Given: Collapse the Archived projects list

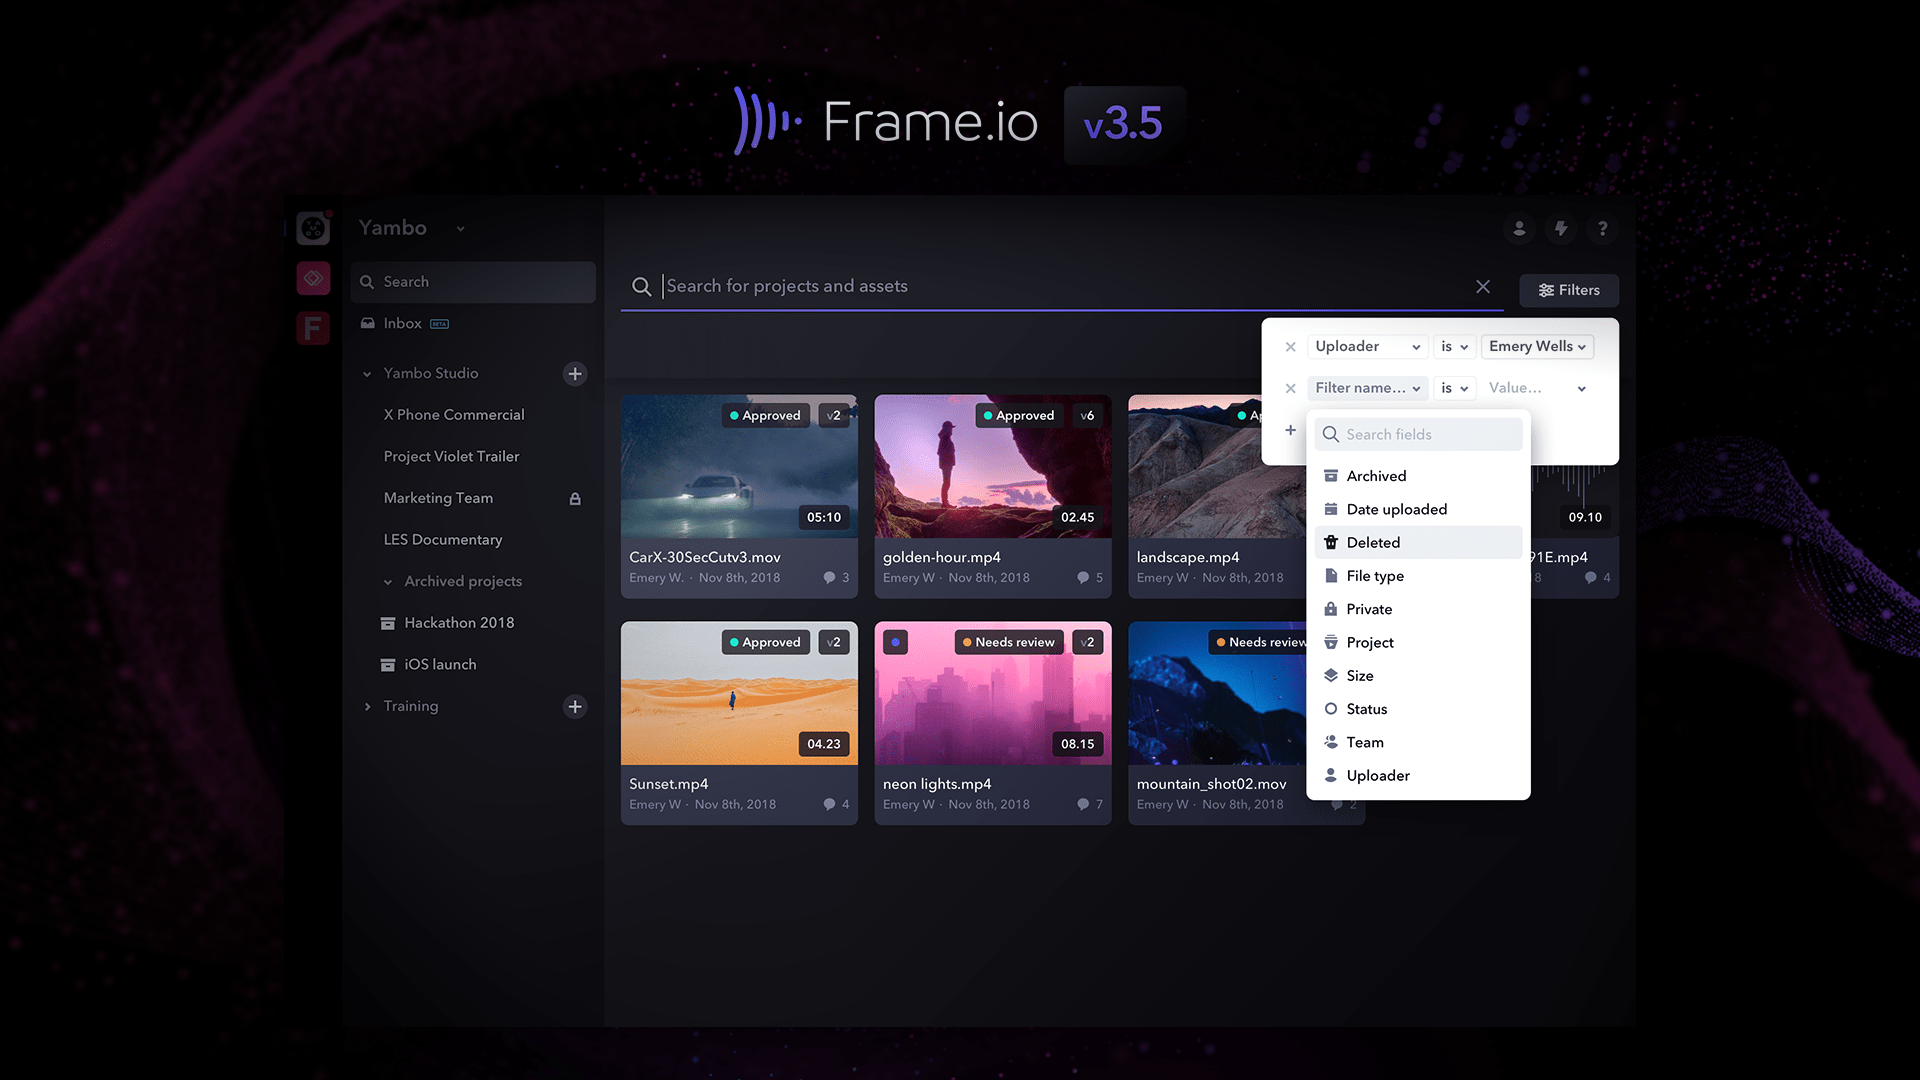Looking at the screenshot, I should 389,581.
